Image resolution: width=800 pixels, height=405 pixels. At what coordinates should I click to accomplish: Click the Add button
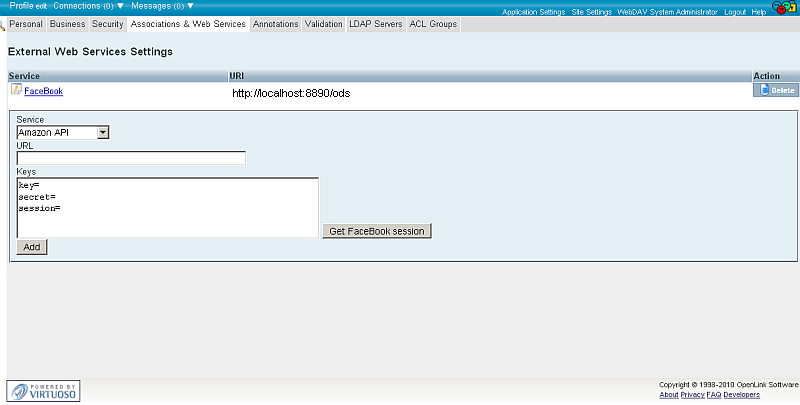[32, 246]
